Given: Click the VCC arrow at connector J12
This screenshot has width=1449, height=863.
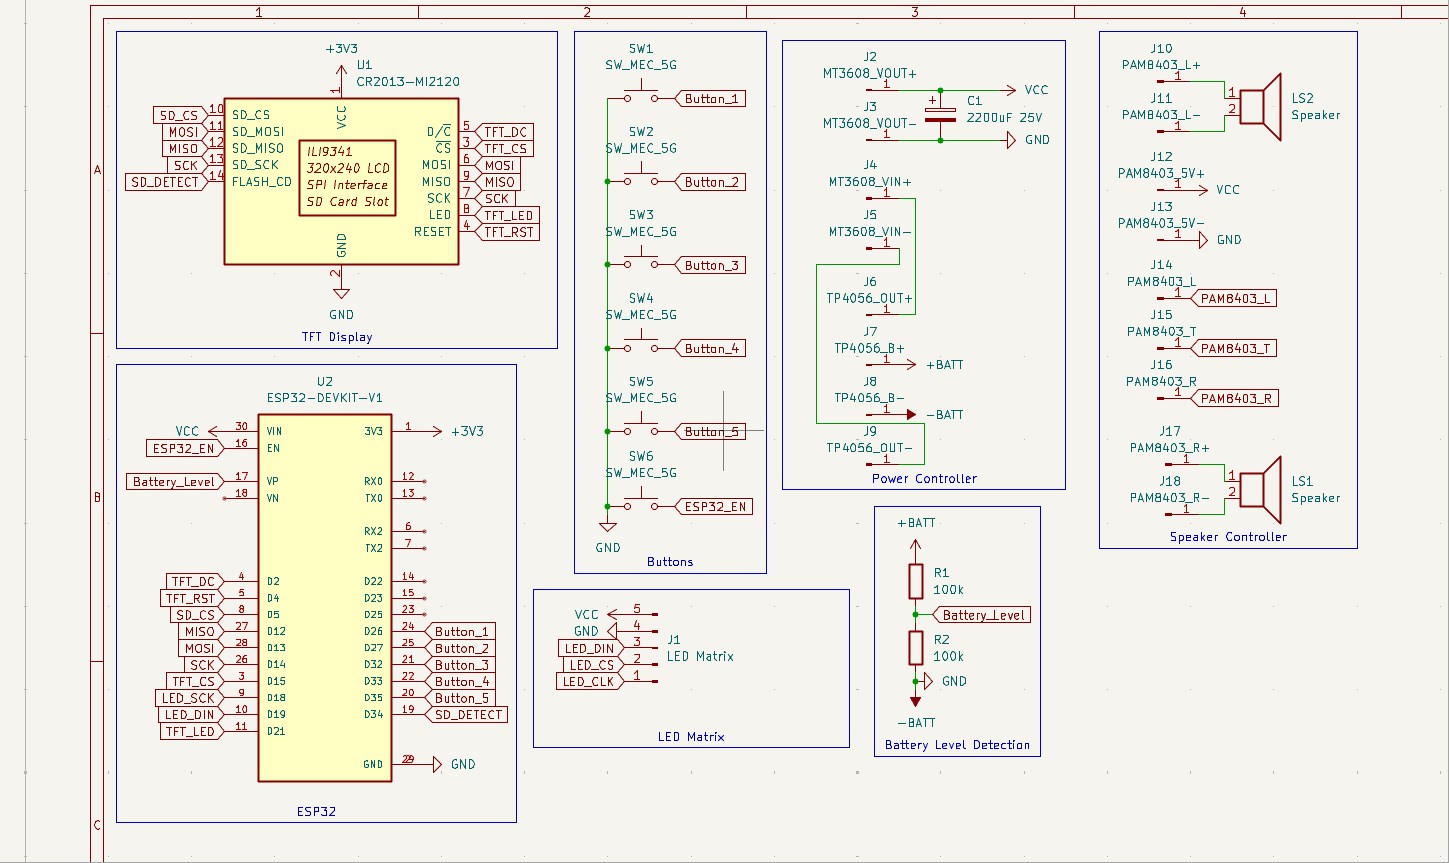Looking at the screenshot, I should (x=1201, y=189).
